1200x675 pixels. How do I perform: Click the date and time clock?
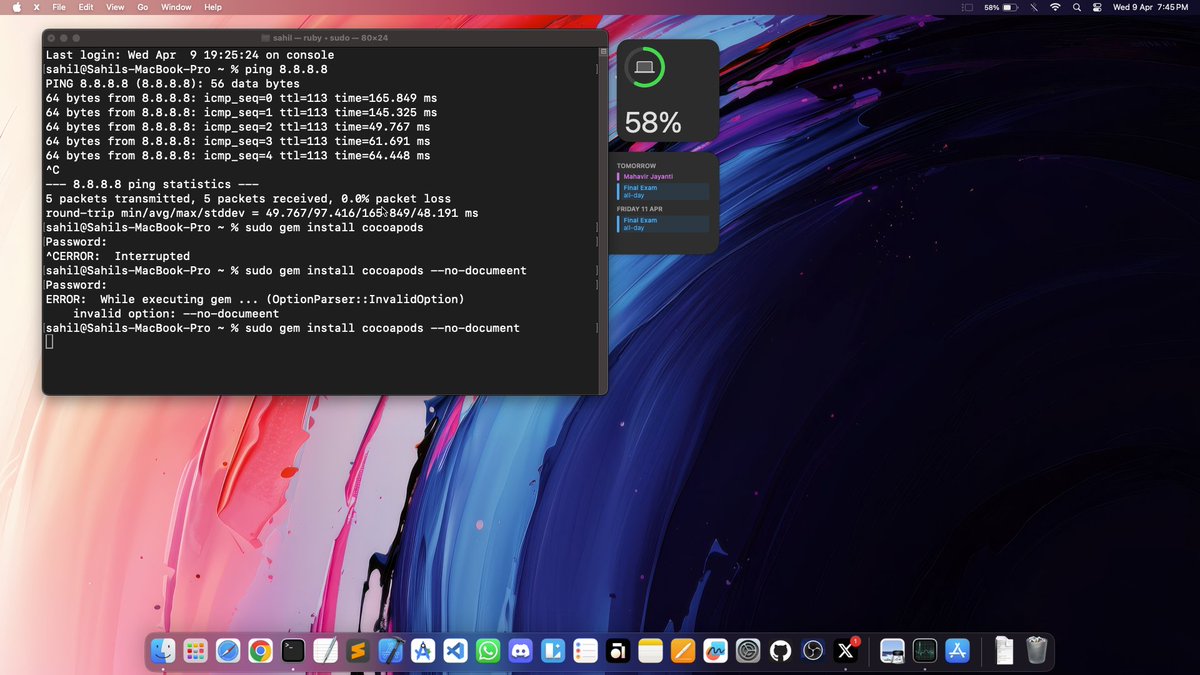click(x=1150, y=7)
